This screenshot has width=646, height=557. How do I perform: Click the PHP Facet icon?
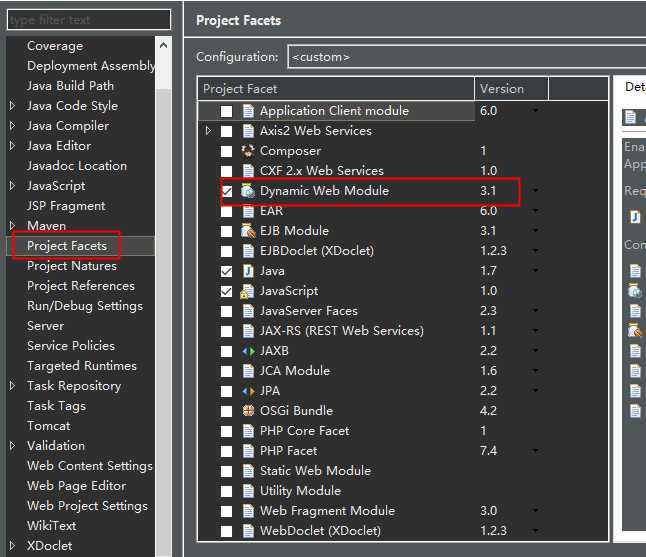pyautogui.click(x=248, y=451)
